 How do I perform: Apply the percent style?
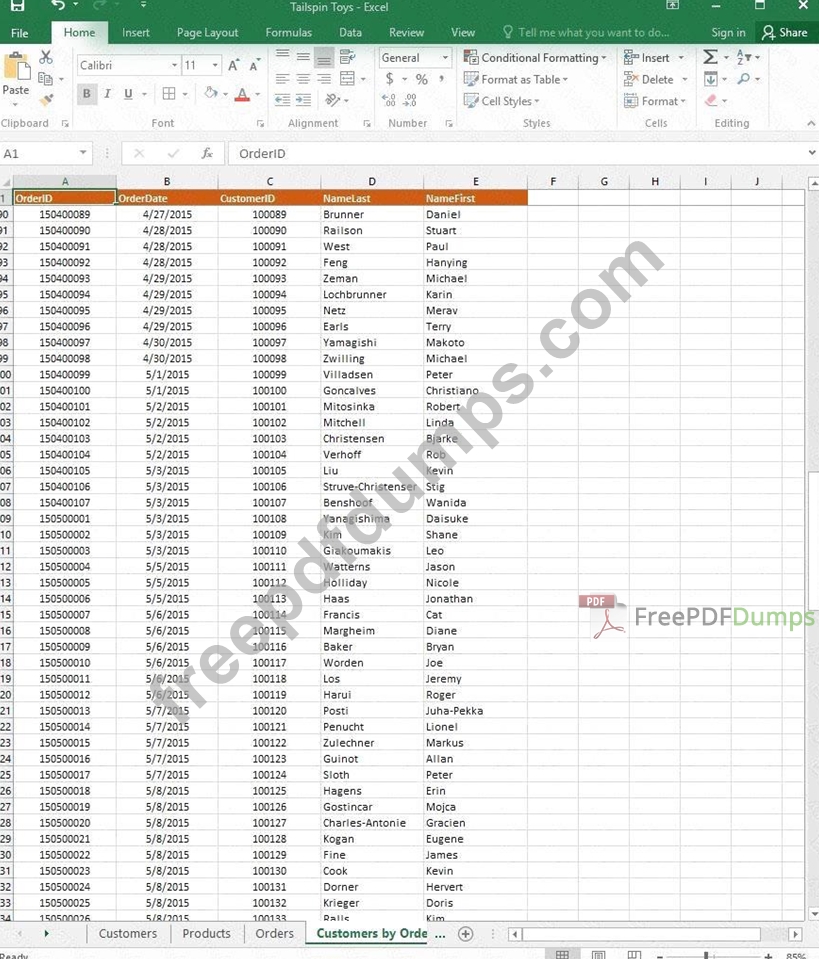[421, 79]
